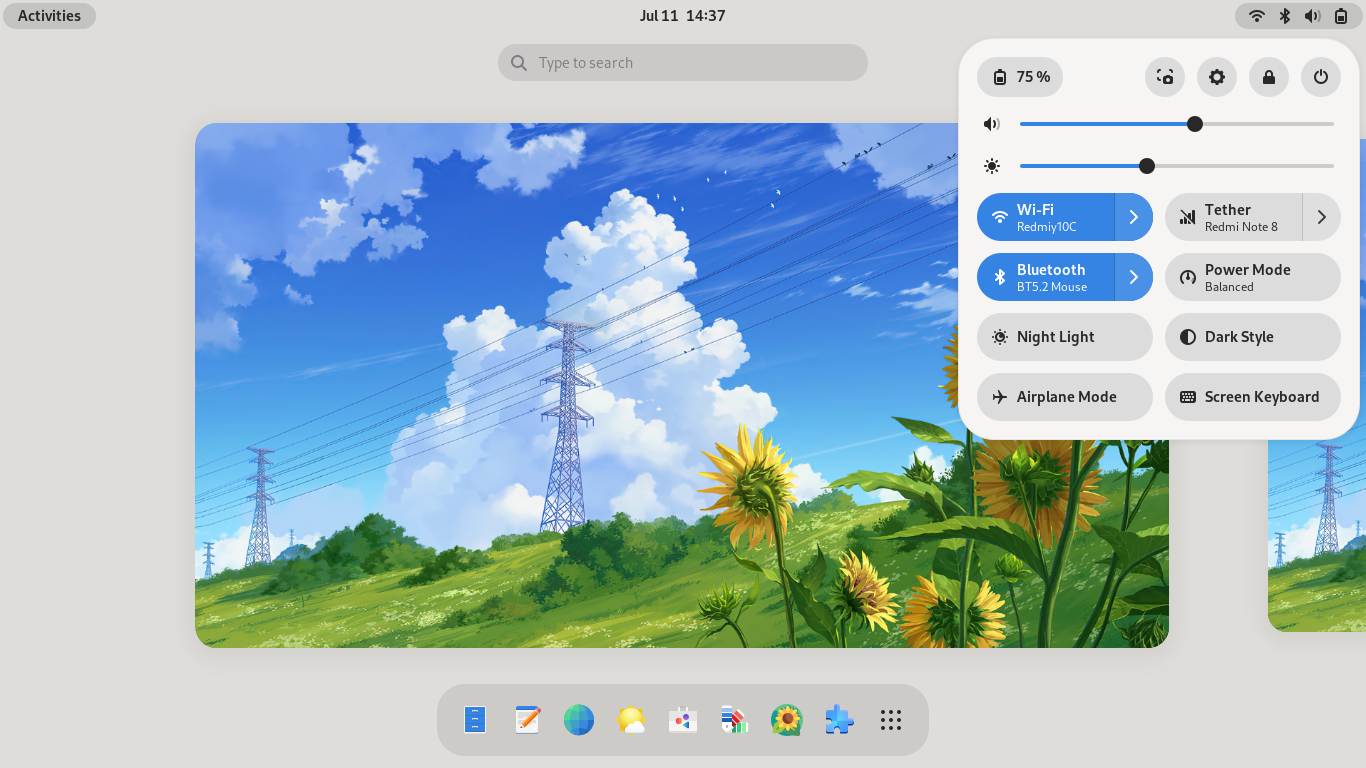1366x768 pixels.
Task: Expand the Tether options arrow
Action: point(1322,217)
